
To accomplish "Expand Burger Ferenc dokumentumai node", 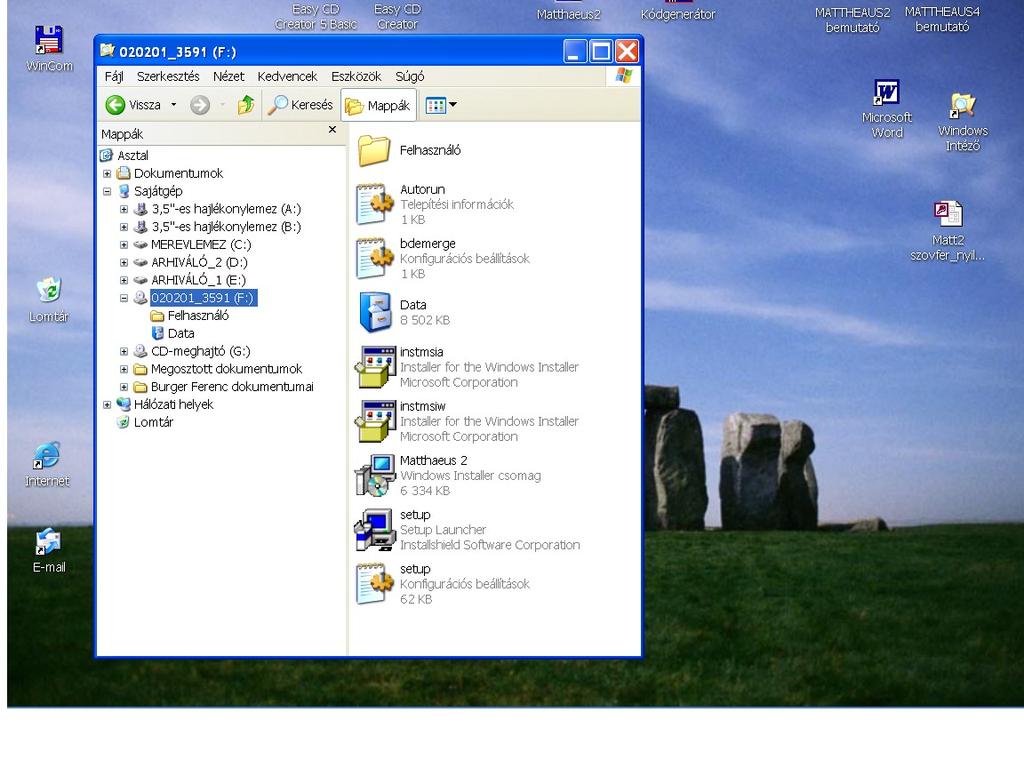I will [124, 387].
